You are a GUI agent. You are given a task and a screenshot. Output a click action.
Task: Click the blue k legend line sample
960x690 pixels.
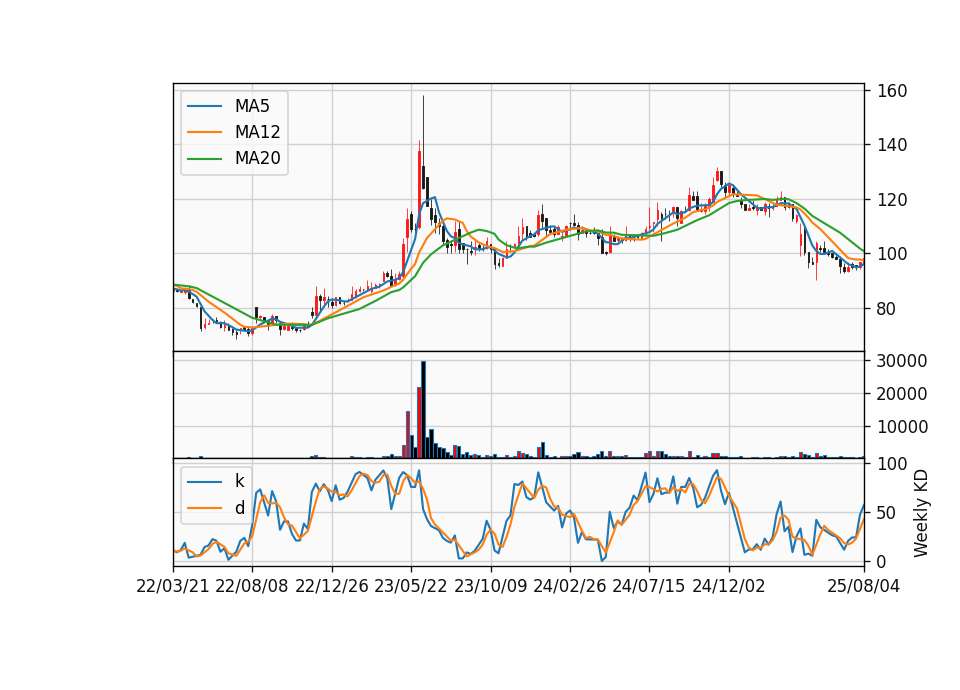click(x=204, y=482)
